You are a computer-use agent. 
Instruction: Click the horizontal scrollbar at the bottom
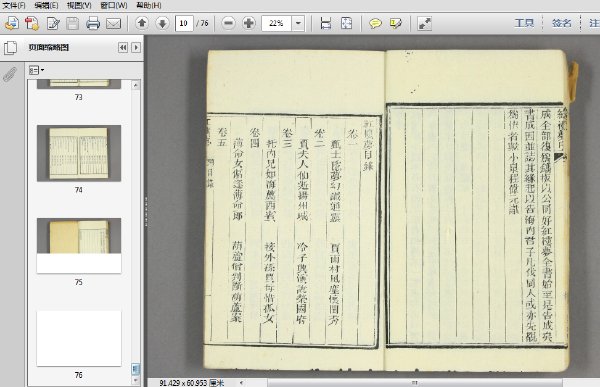pyautogui.click(x=415, y=383)
